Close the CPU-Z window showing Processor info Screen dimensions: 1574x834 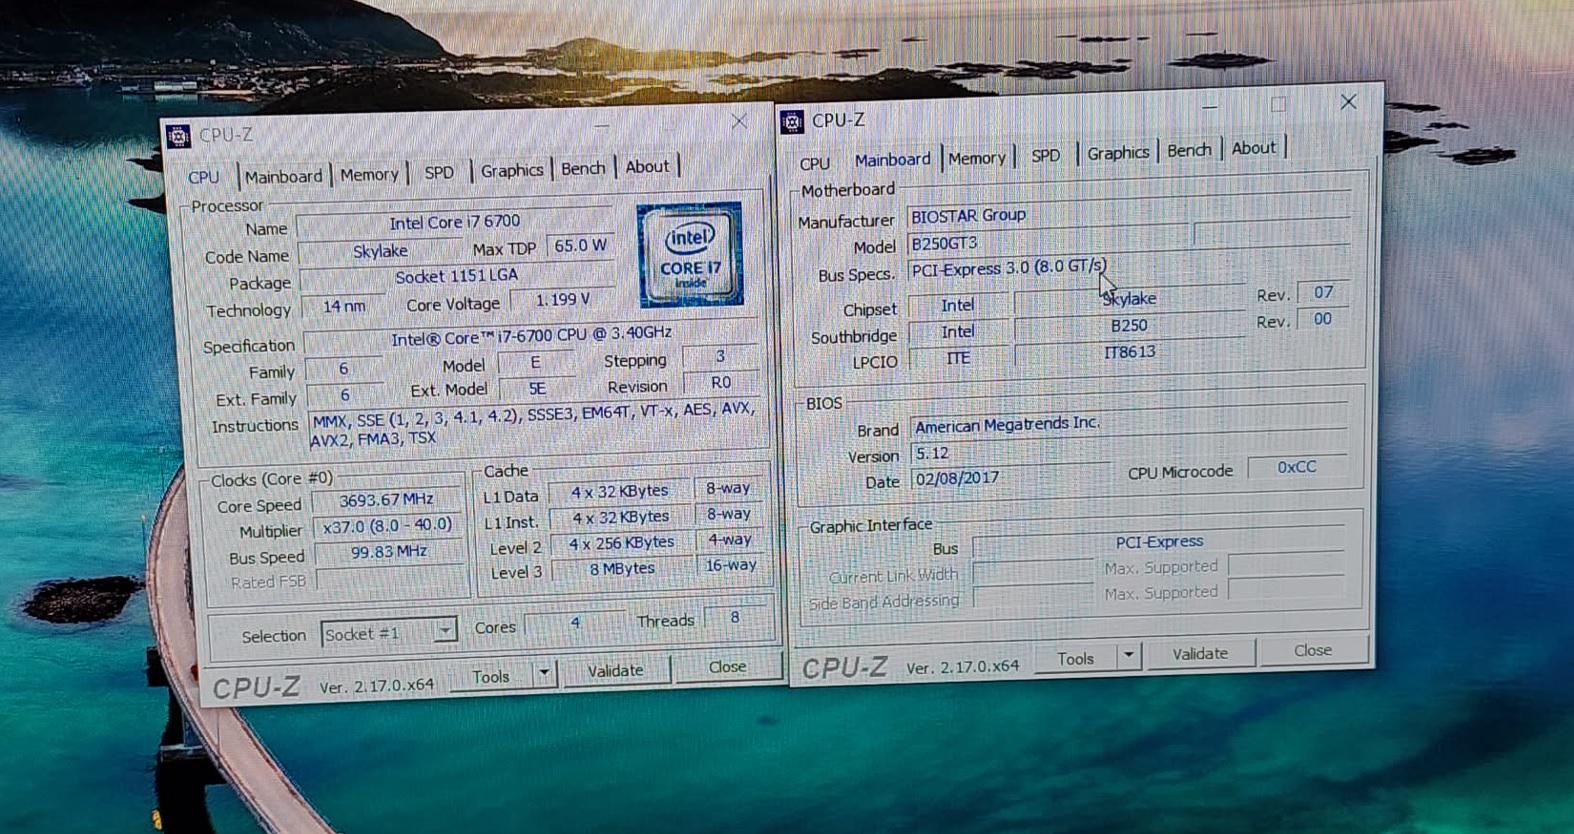pos(739,122)
